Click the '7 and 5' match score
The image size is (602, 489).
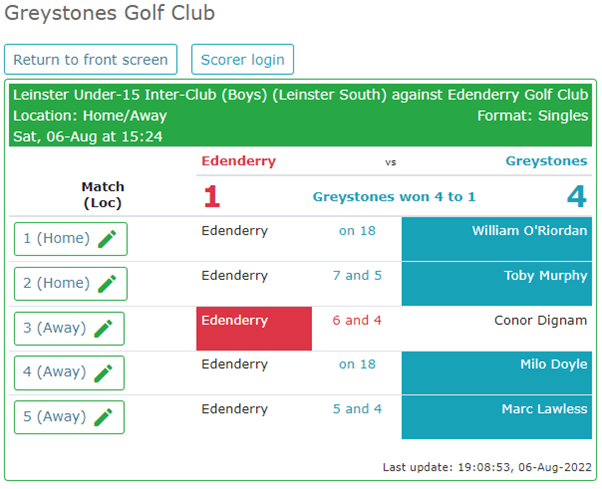357,276
